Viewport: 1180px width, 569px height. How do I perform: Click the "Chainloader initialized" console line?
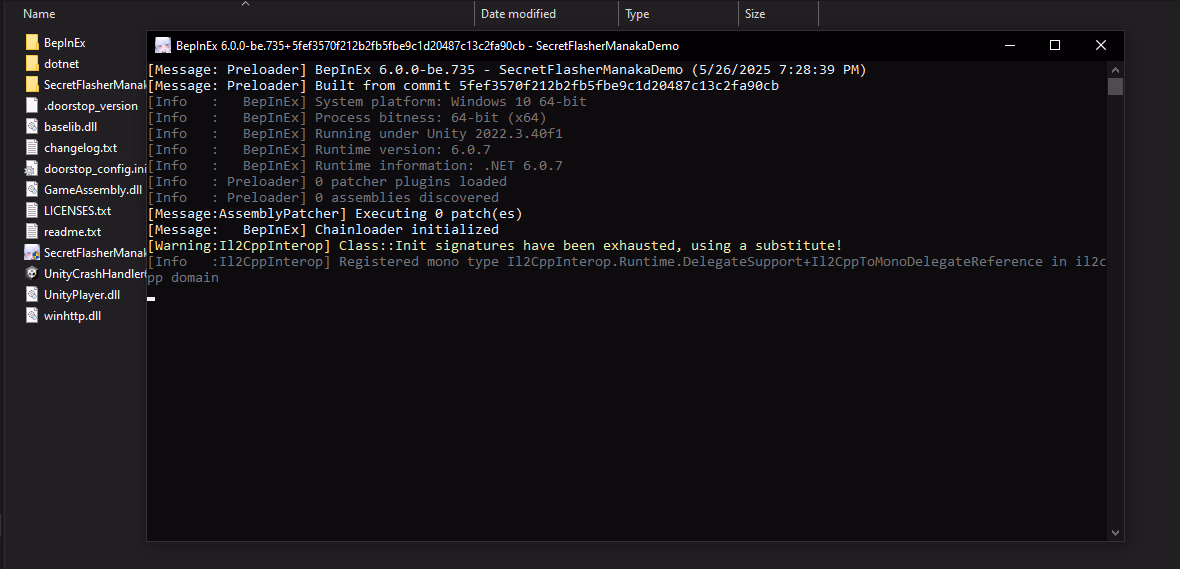click(x=323, y=230)
